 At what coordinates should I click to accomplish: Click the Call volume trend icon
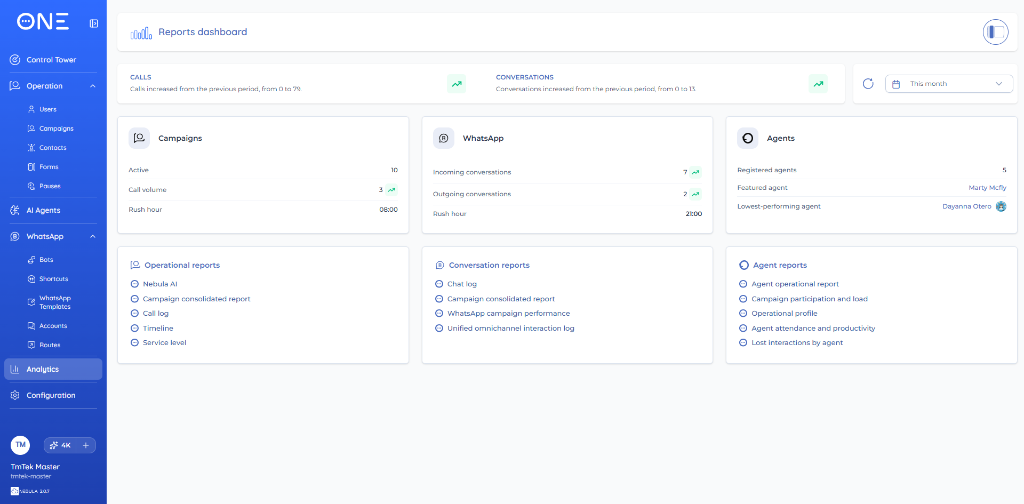click(391, 190)
